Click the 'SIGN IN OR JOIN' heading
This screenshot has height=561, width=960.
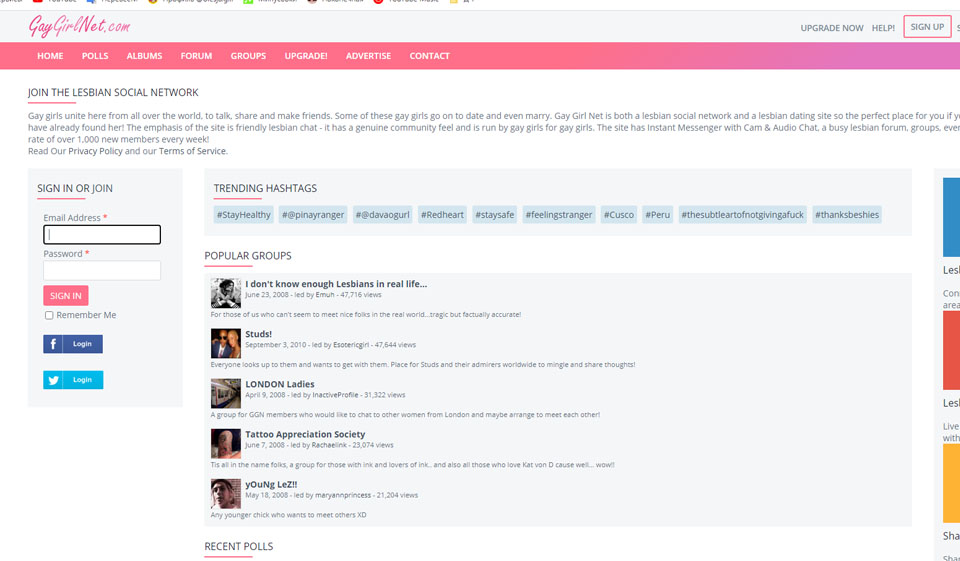(75, 189)
